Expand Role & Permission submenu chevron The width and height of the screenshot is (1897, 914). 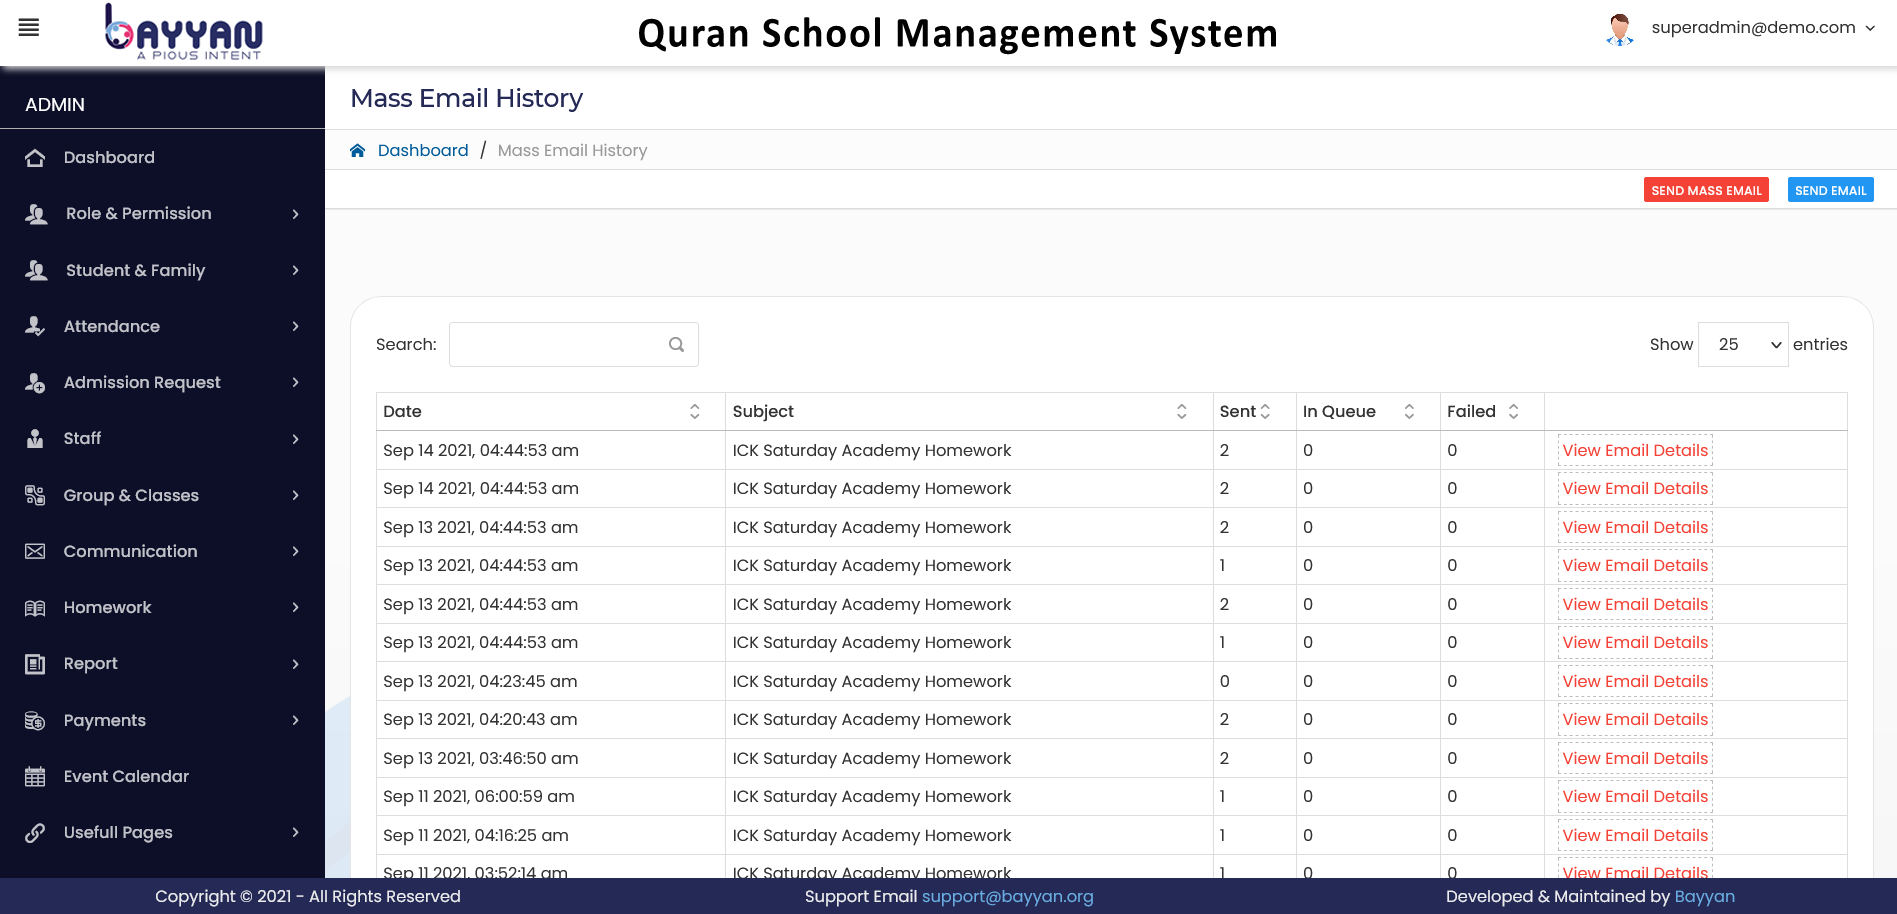[x=295, y=214]
